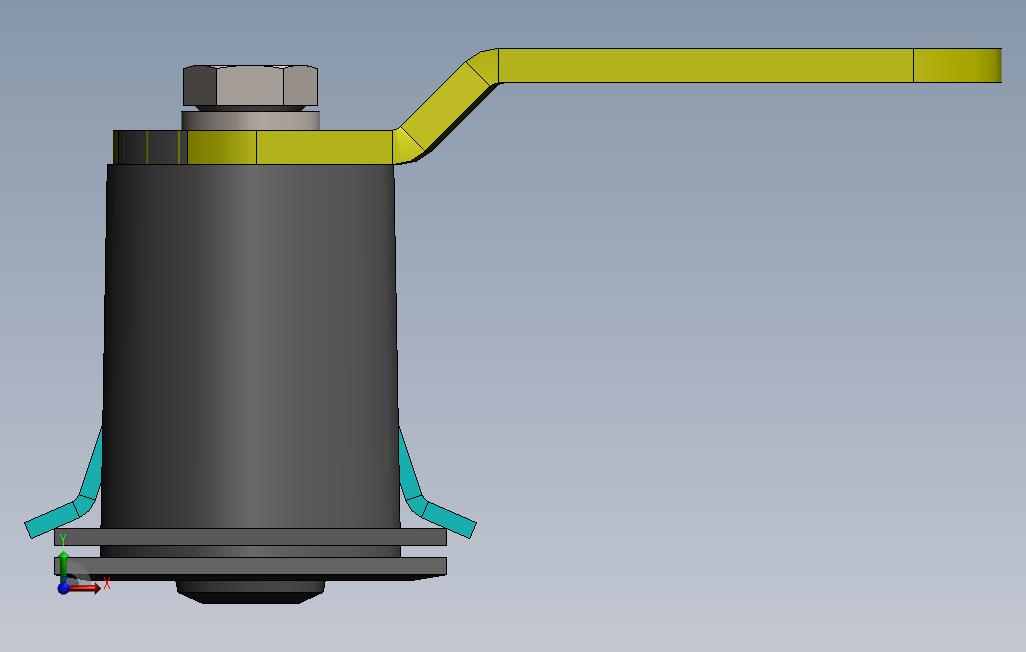Pick the washer beneath the hex bolt
This screenshot has height=652, width=1026.
[x=251, y=120]
